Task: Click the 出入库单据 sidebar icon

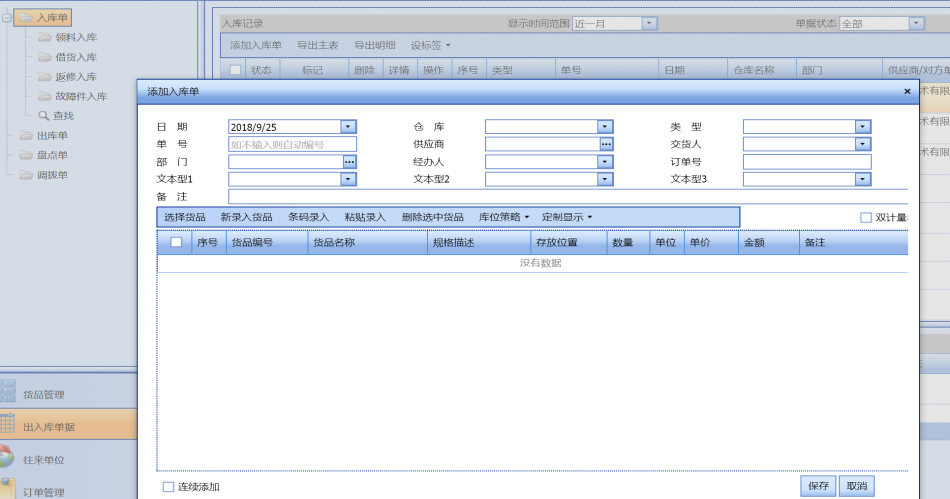Action: (7, 425)
